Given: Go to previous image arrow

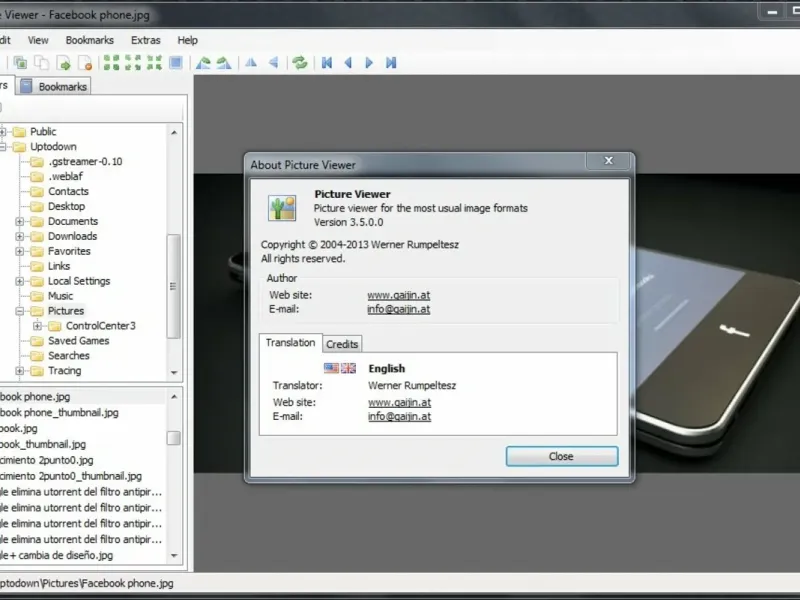Looking at the screenshot, I should click(348, 63).
